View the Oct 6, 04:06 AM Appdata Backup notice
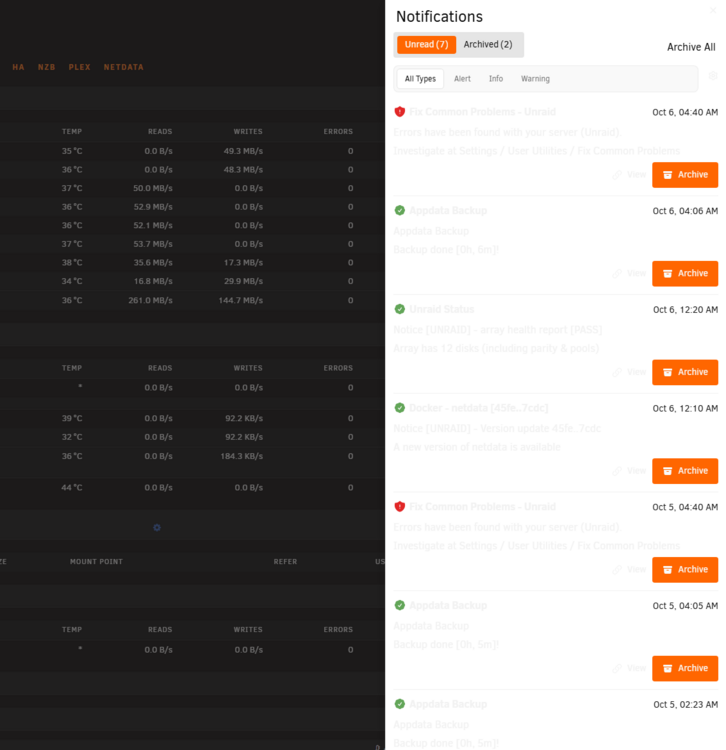The image size is (726, 750). click(x=629, y=274)
